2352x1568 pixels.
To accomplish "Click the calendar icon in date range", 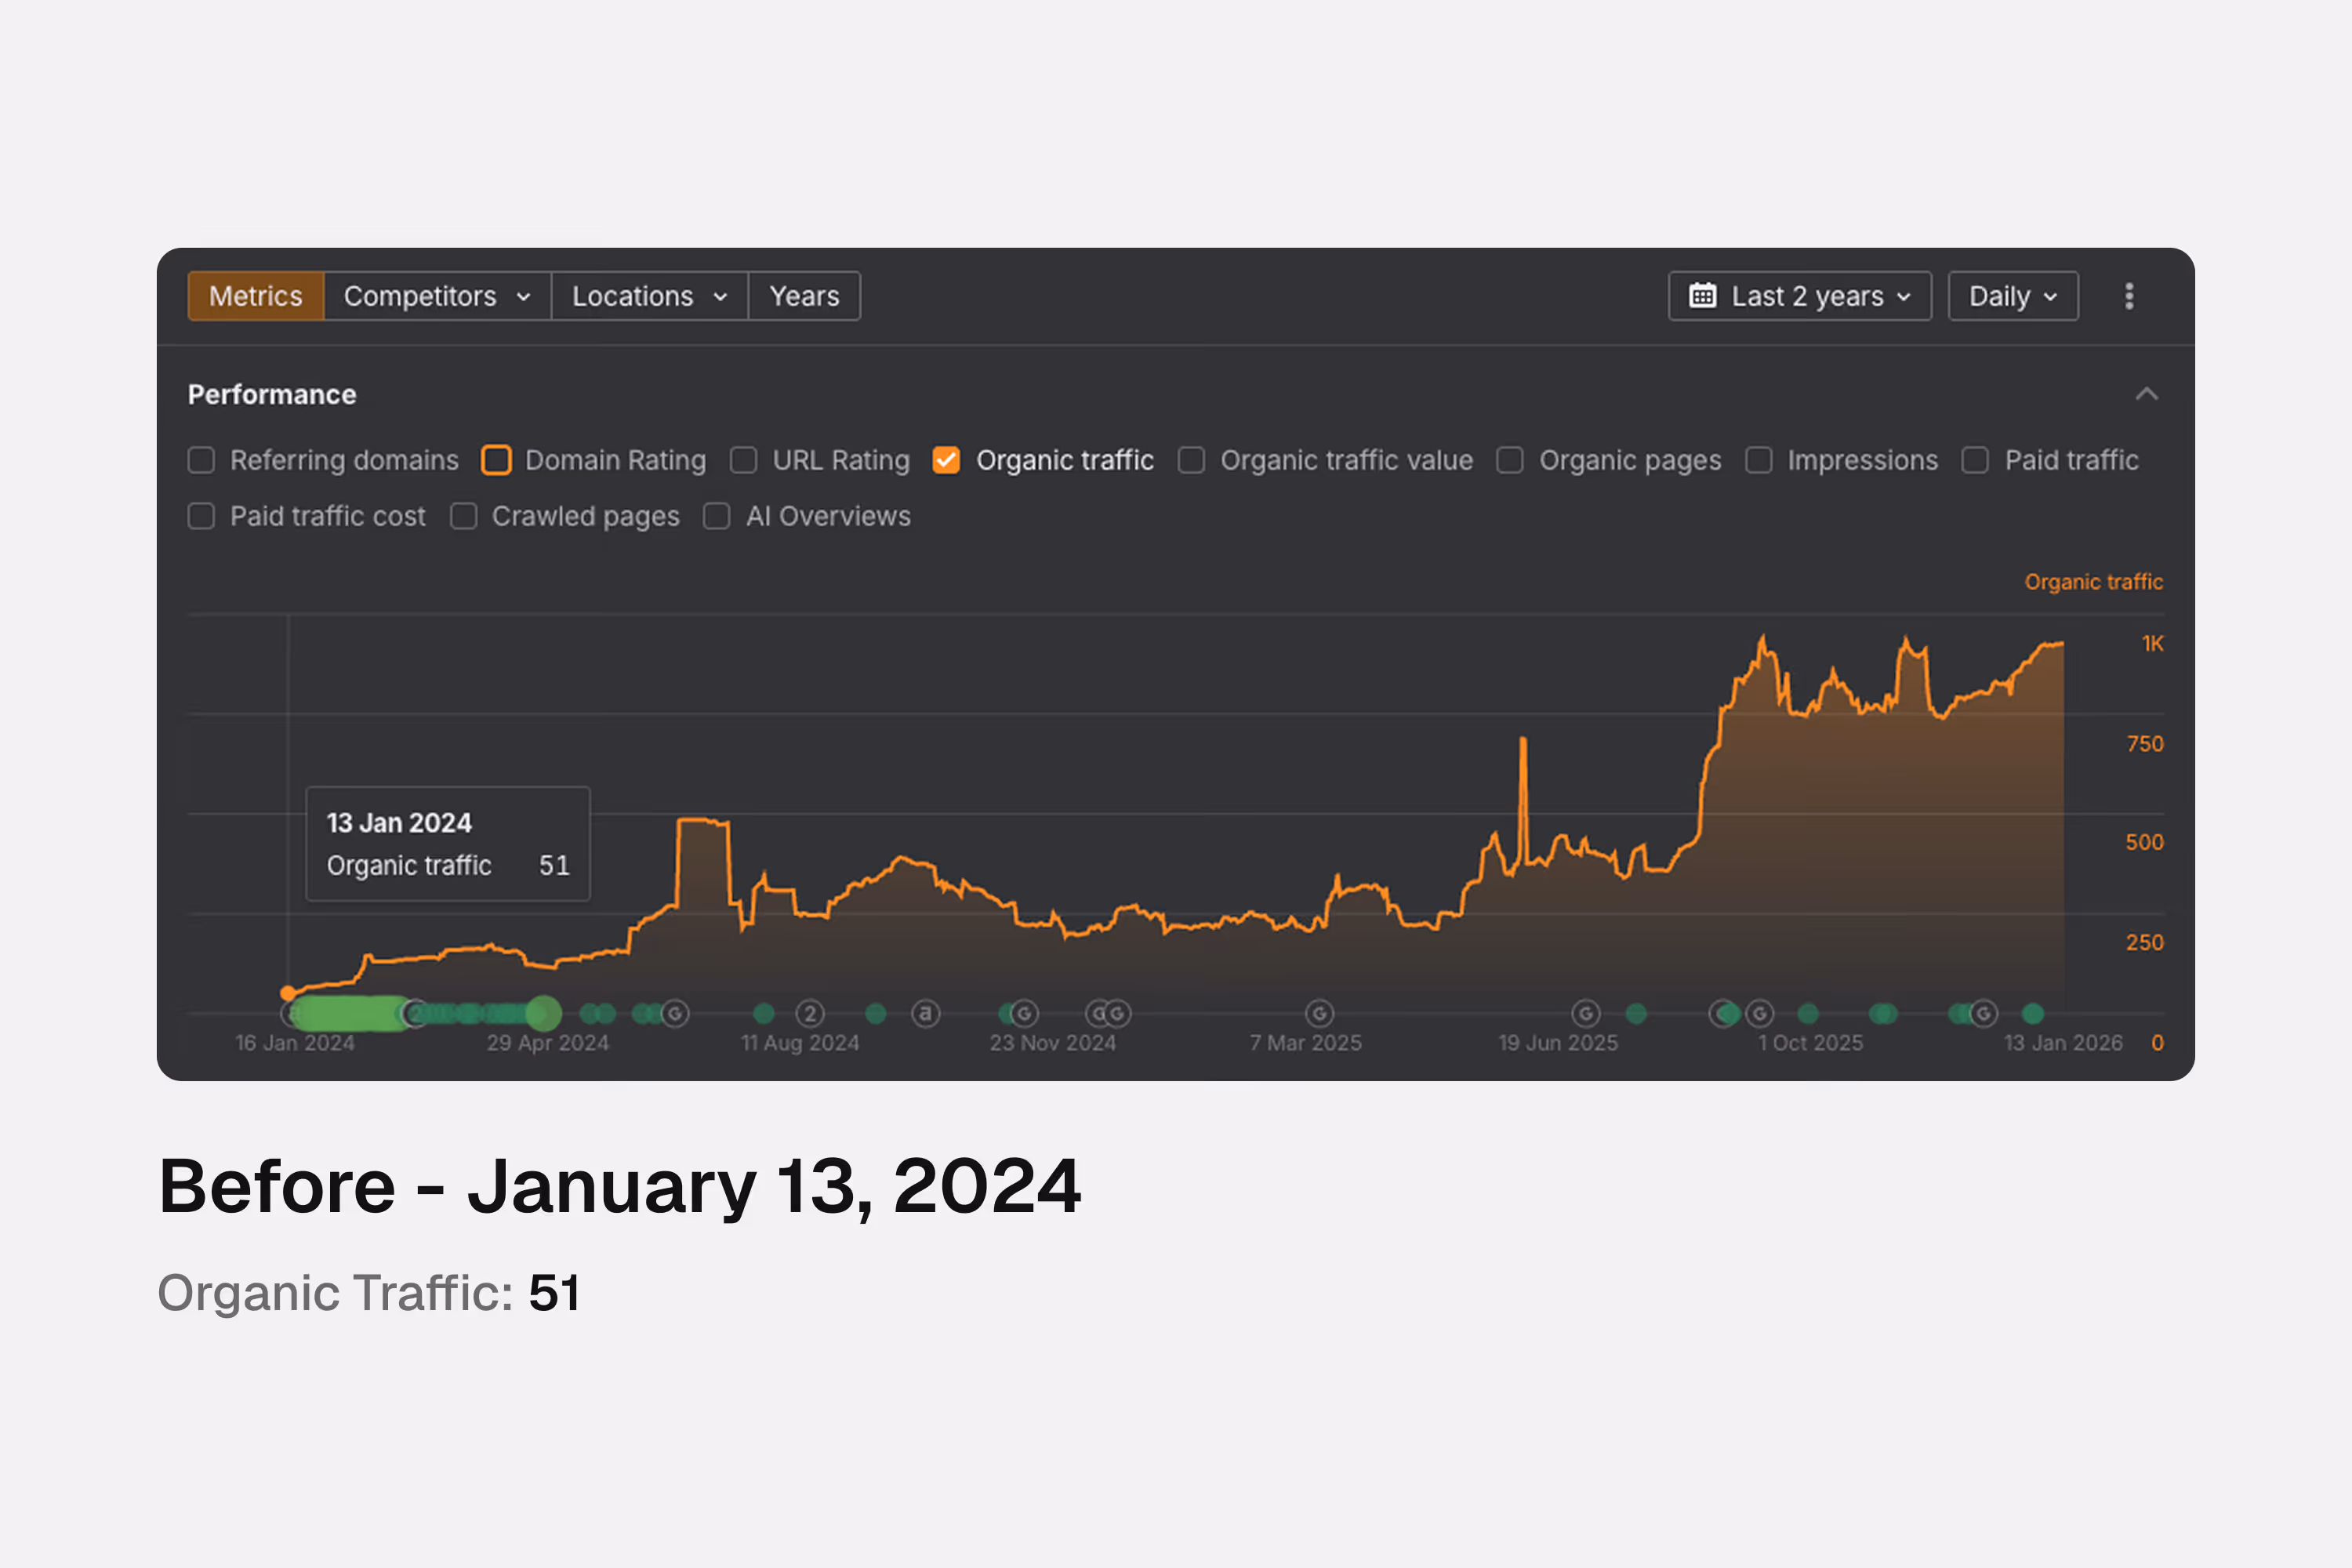I will coord(1702,296).
